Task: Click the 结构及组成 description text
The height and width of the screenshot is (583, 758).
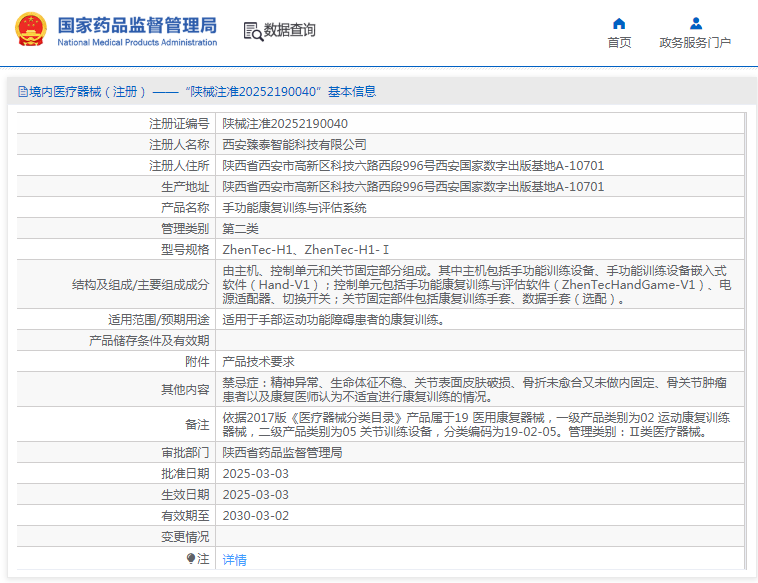Action: (477, 284)
